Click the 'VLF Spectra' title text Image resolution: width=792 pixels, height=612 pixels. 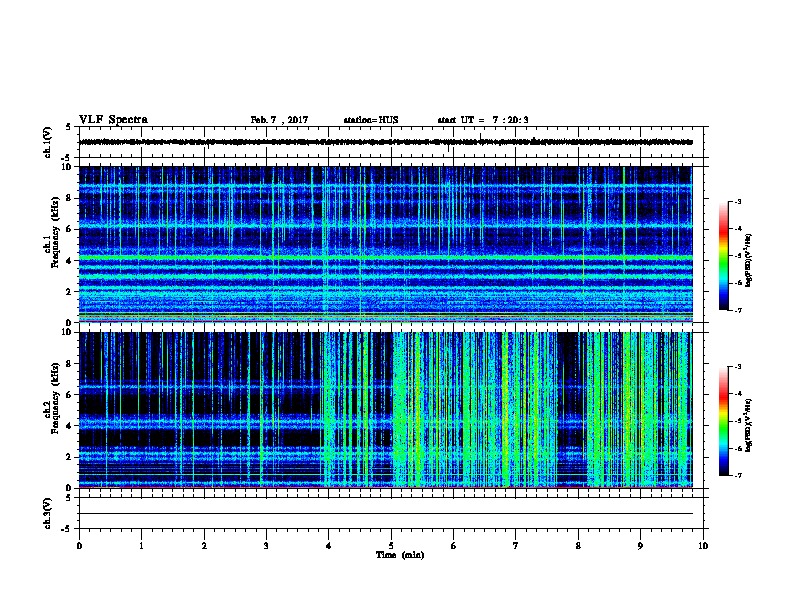[113, 120]
